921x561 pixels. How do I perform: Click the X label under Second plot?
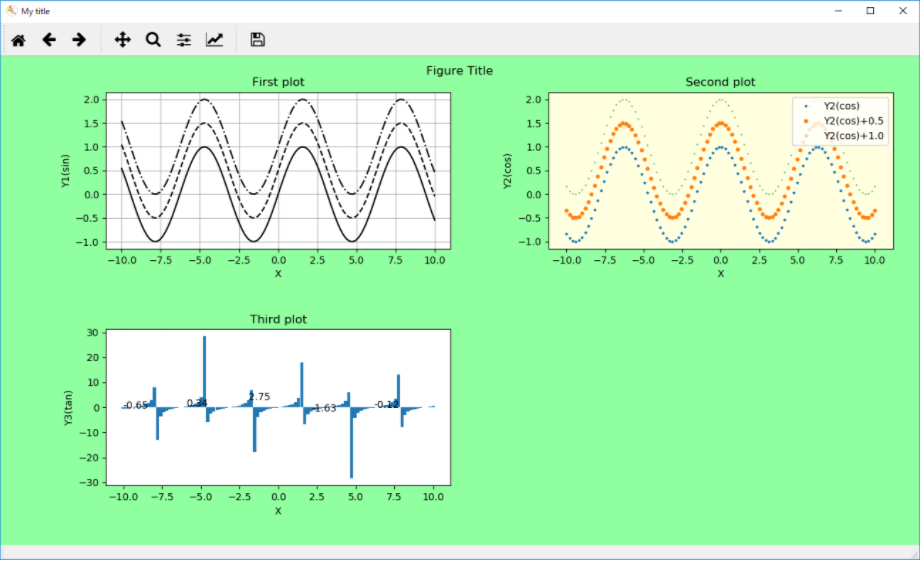721,274
